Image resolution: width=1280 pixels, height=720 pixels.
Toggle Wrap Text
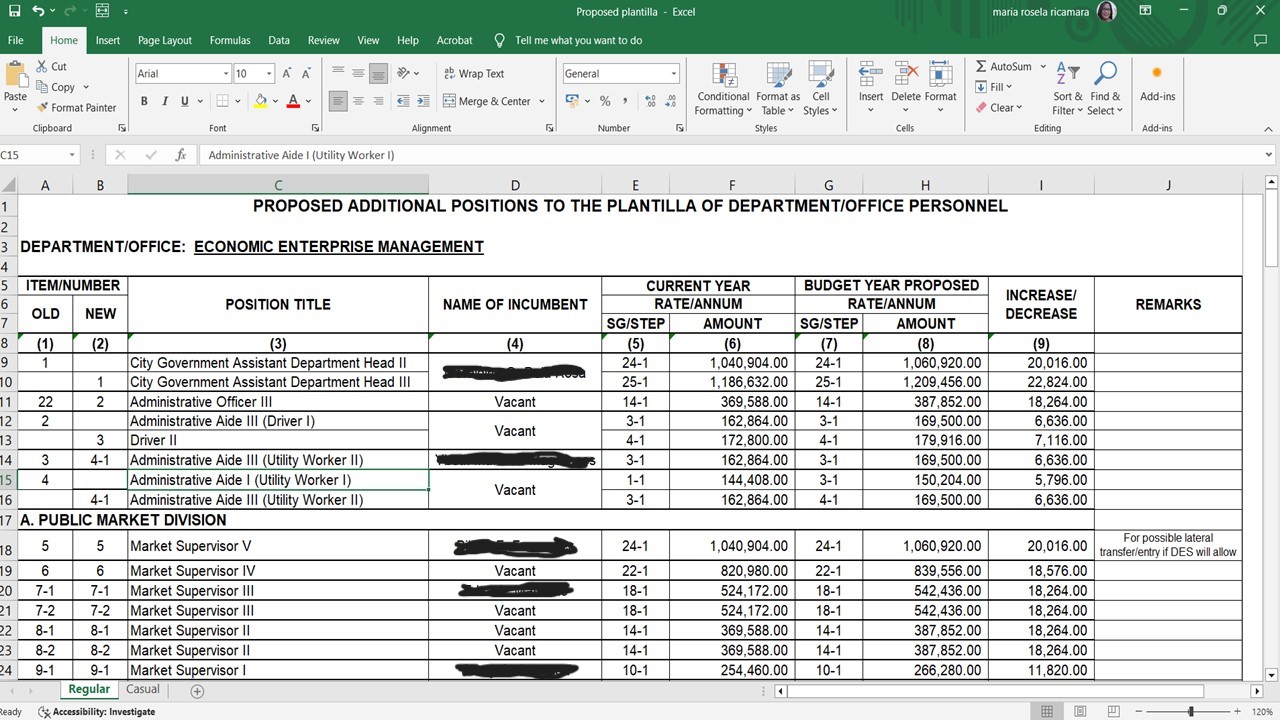[x=473, y=74]
